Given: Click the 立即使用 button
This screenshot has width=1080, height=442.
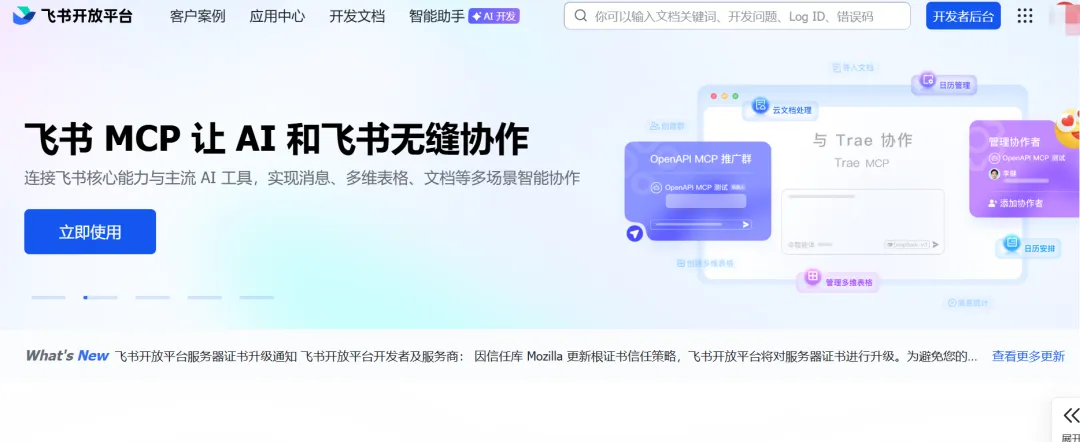Looking at the screenshot, I should 90,232.
